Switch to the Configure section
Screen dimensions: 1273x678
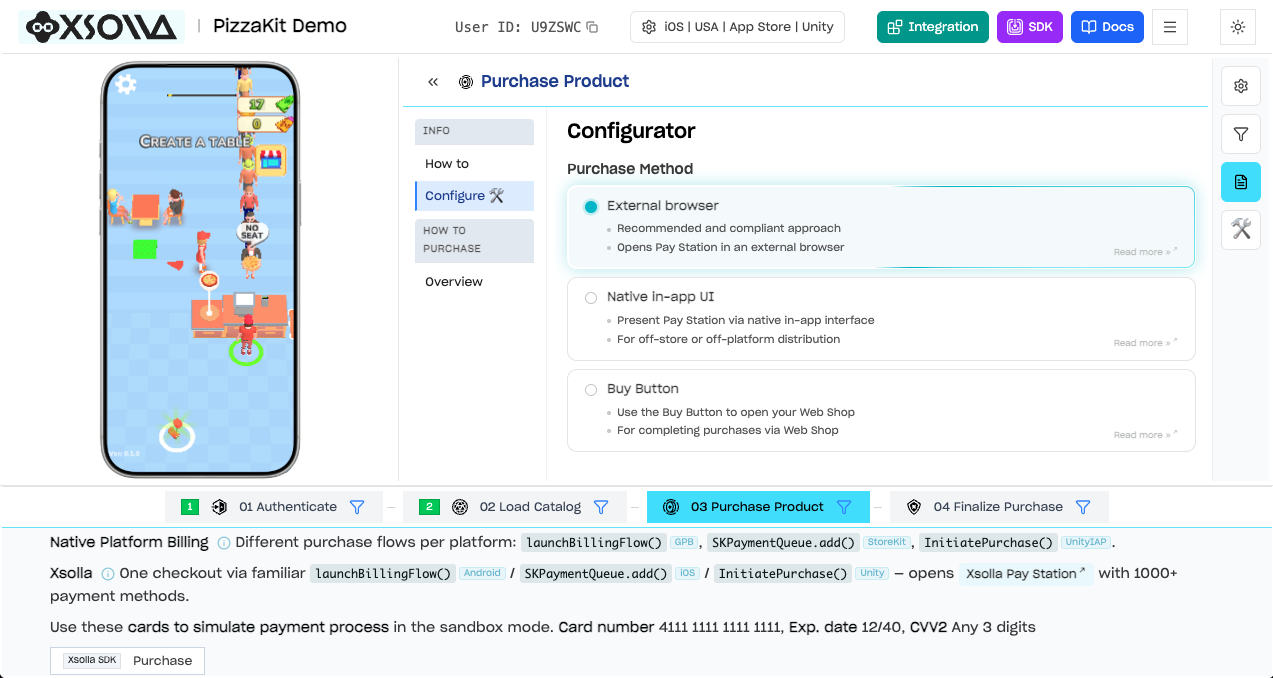(x=474, y=195)
